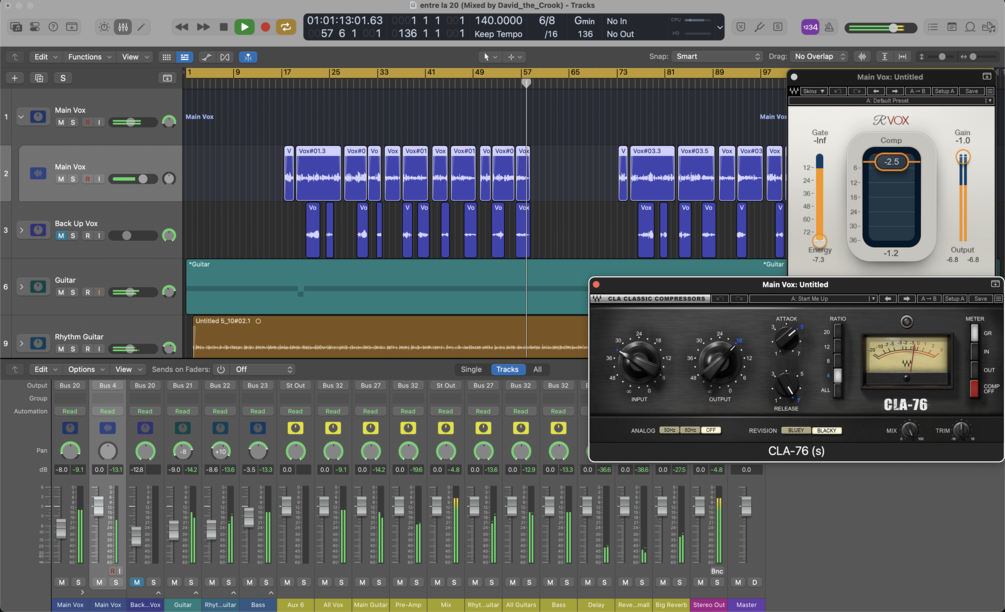Toggle the Sends on Faders power button
1005x612 pixels.
220,370
